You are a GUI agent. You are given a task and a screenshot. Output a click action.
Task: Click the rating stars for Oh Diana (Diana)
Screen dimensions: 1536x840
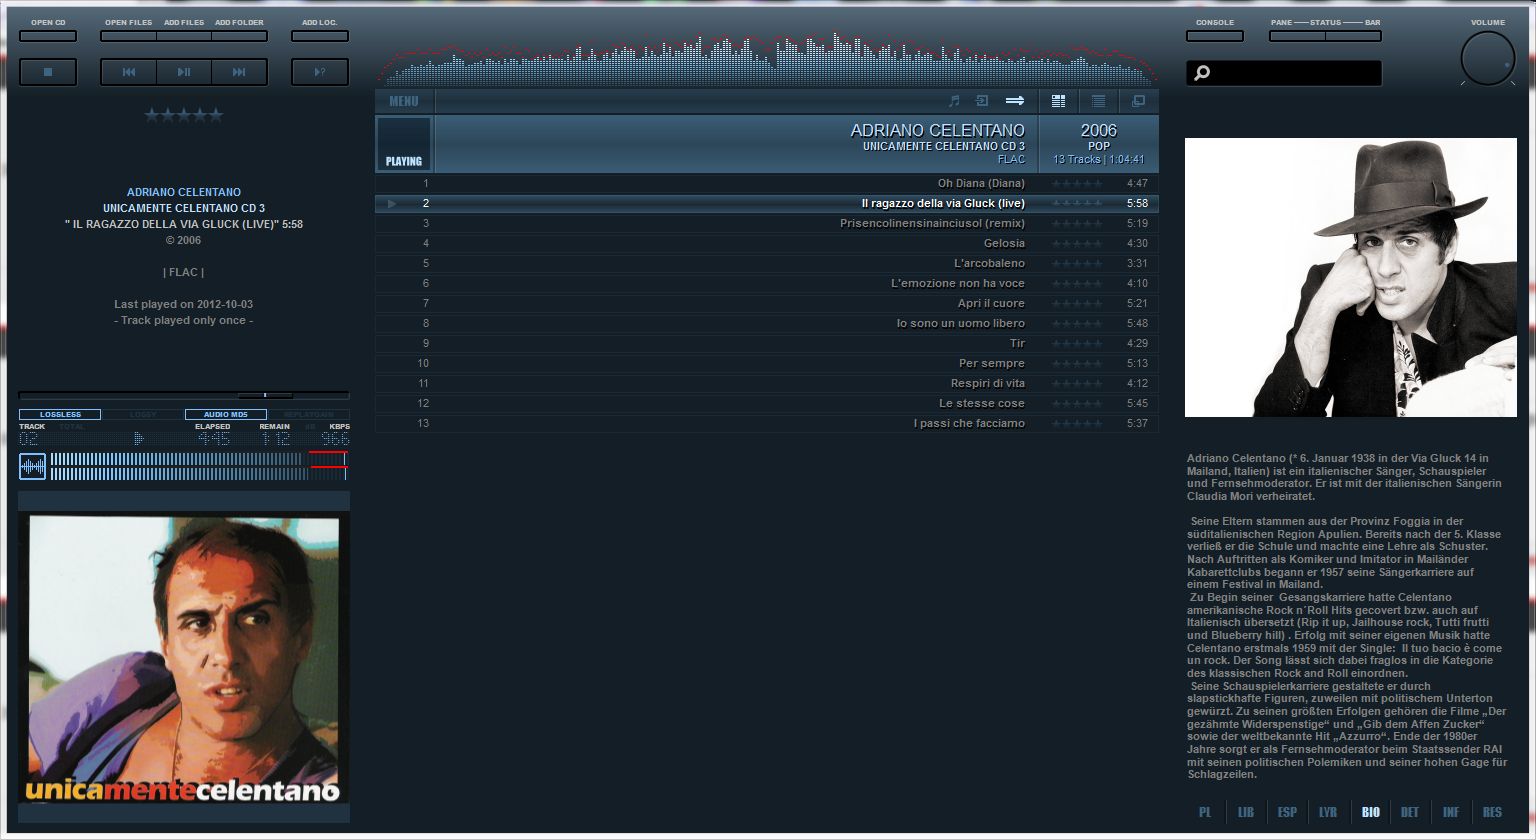point(1077,184)
